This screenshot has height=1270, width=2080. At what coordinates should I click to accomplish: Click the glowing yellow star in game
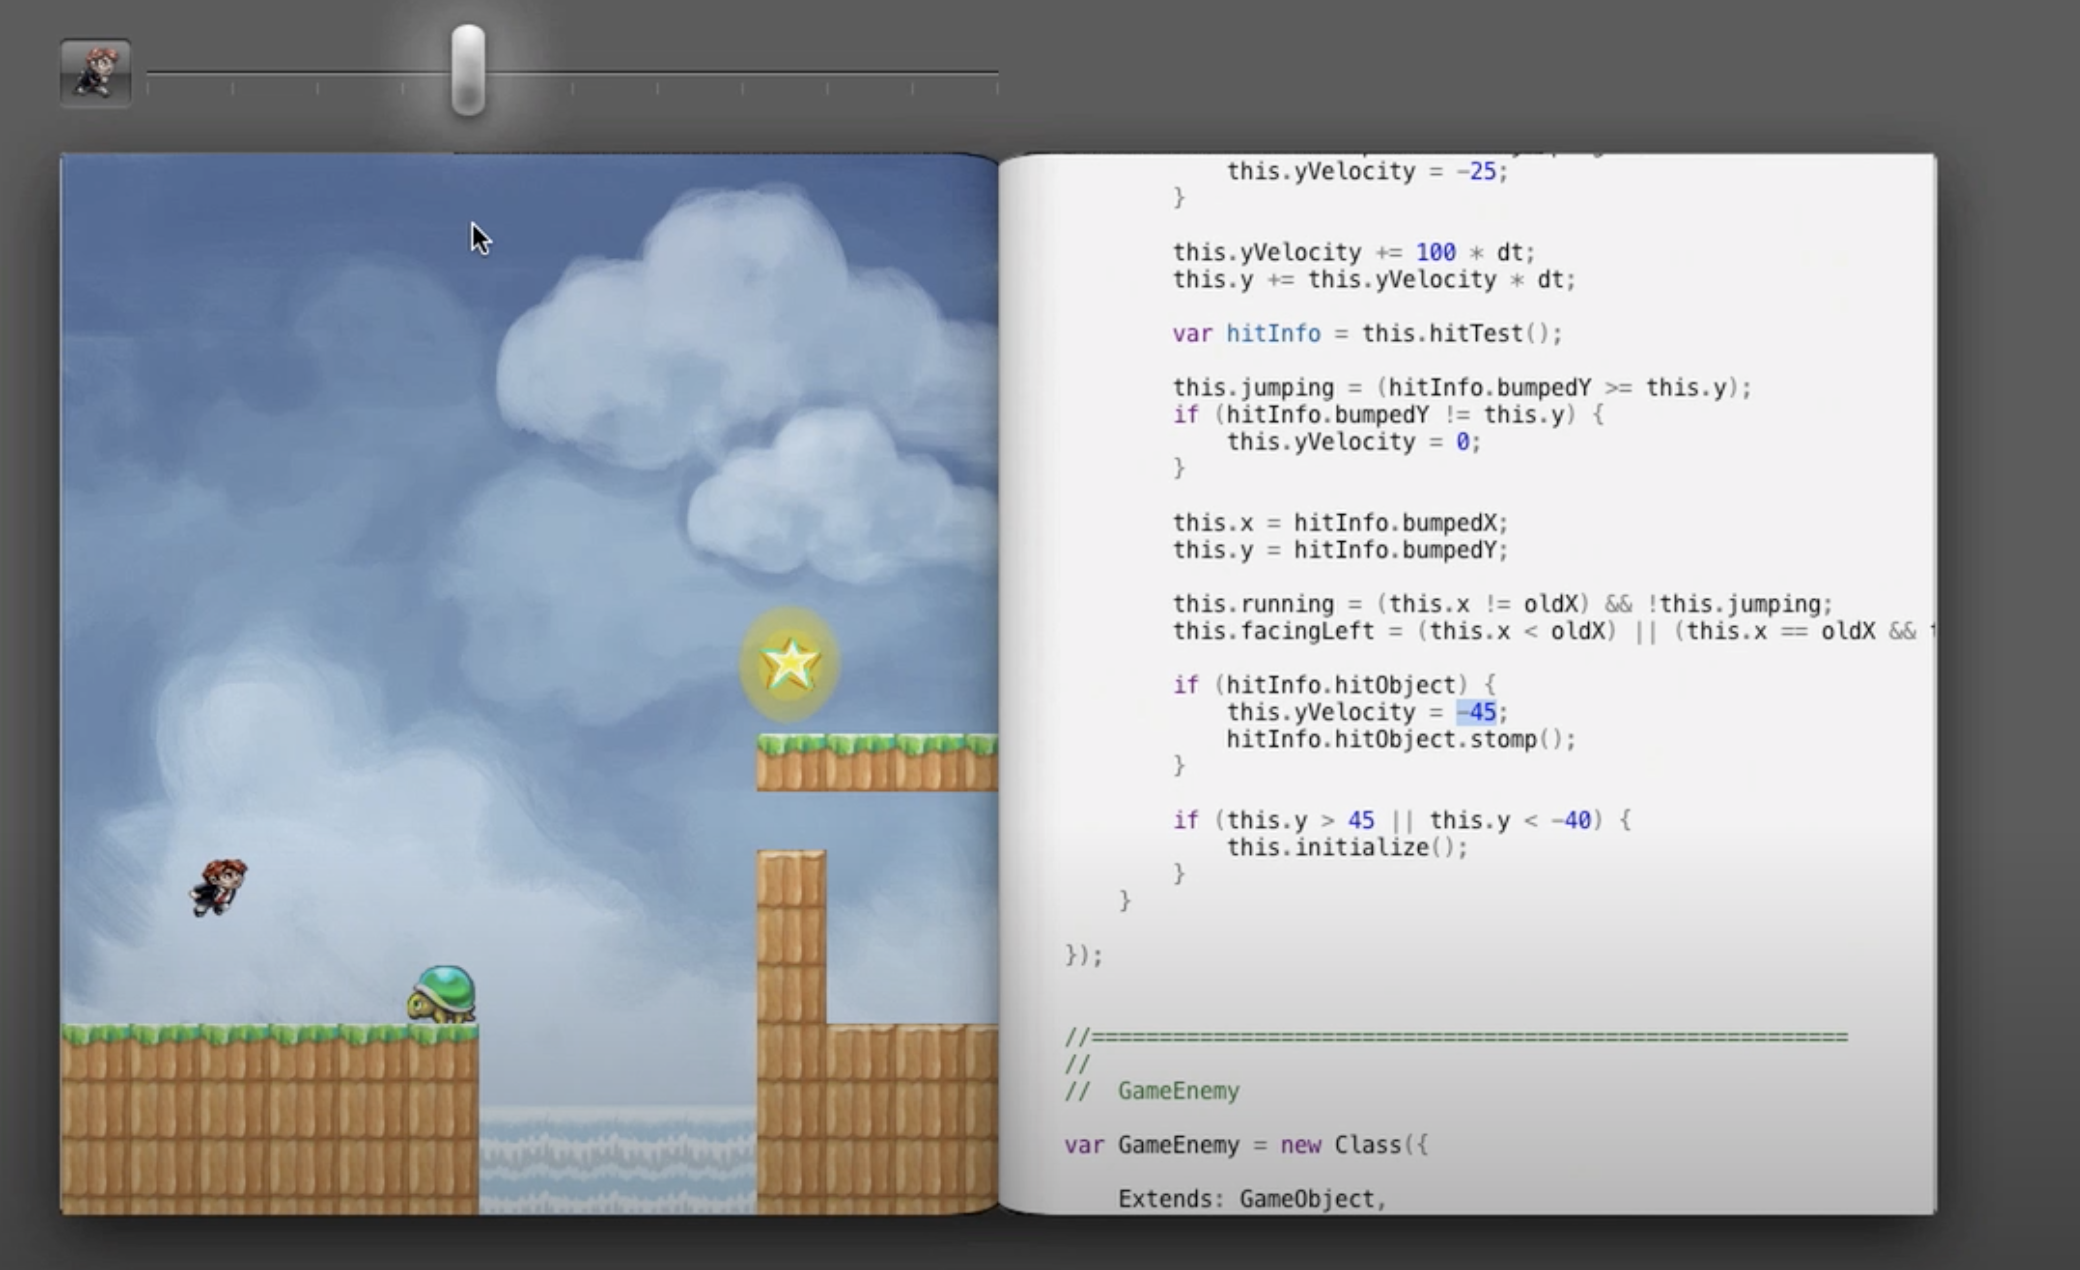[789, 664]
